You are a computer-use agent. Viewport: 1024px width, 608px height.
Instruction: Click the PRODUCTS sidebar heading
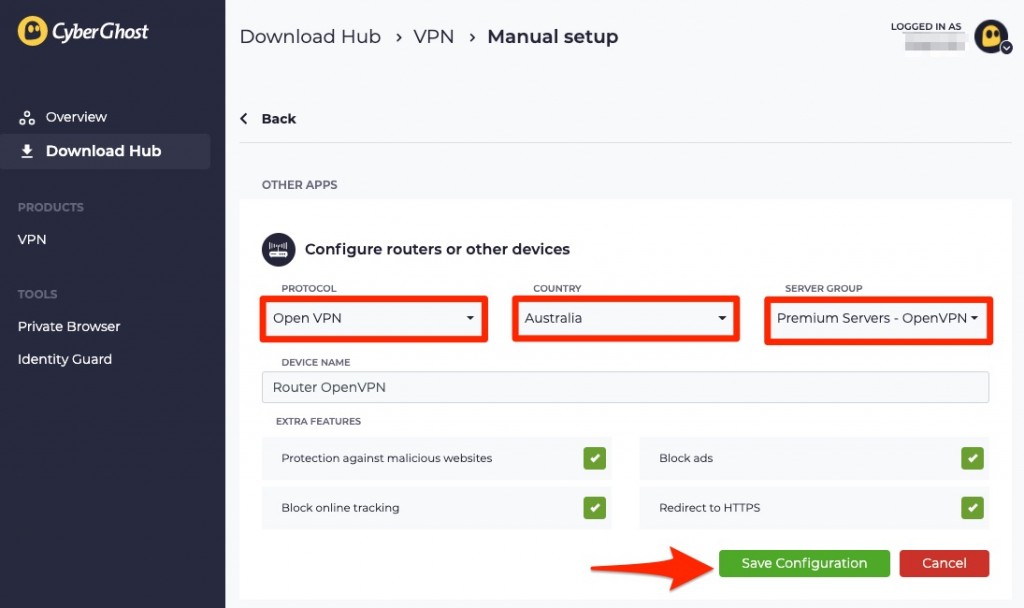(x=51, y=208)
